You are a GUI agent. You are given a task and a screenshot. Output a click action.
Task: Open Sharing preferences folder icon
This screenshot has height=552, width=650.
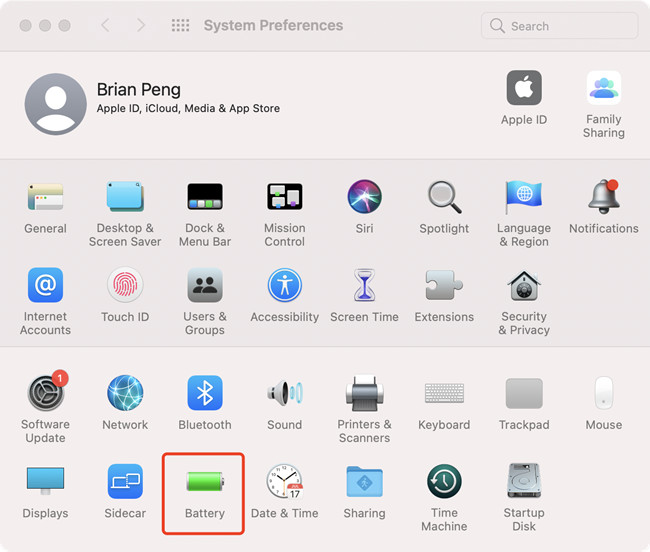pos(364,481)
